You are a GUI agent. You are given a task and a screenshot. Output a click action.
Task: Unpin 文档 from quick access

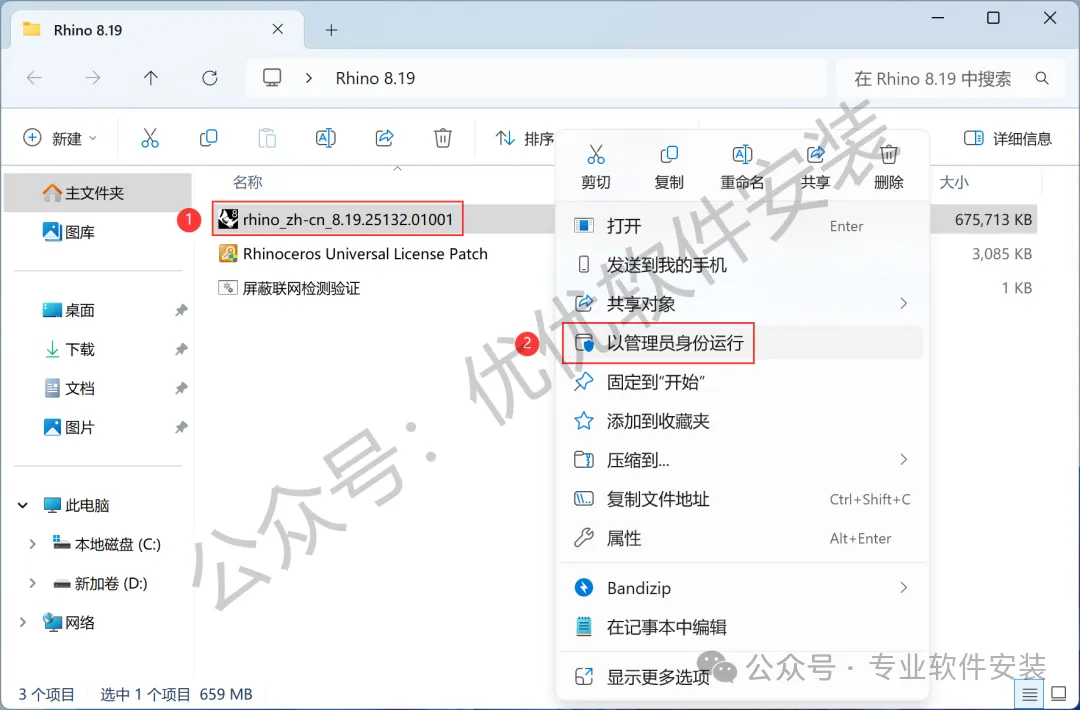click(x=181, y=388)
